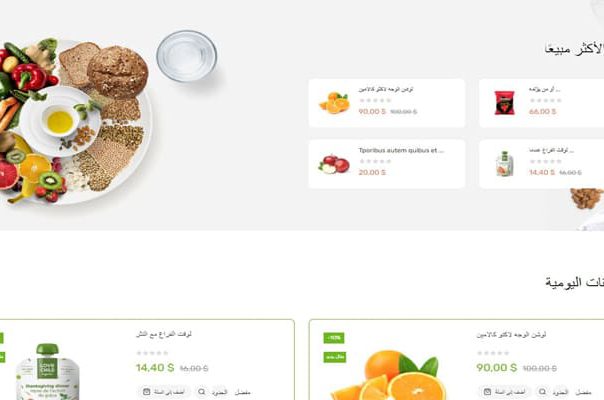604x400 pixels.
Task: Open the 'Tporibus autem quibus et' product link
Action: point(401,150)
